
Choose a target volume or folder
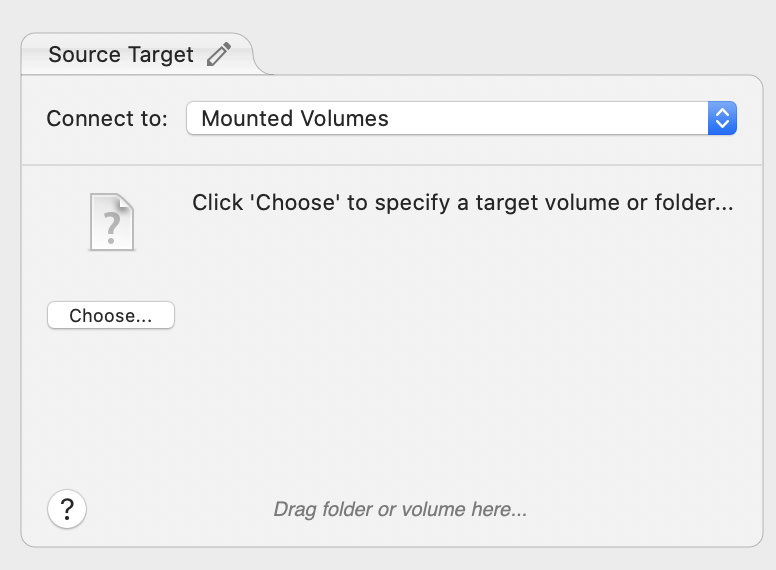point(111,315)
